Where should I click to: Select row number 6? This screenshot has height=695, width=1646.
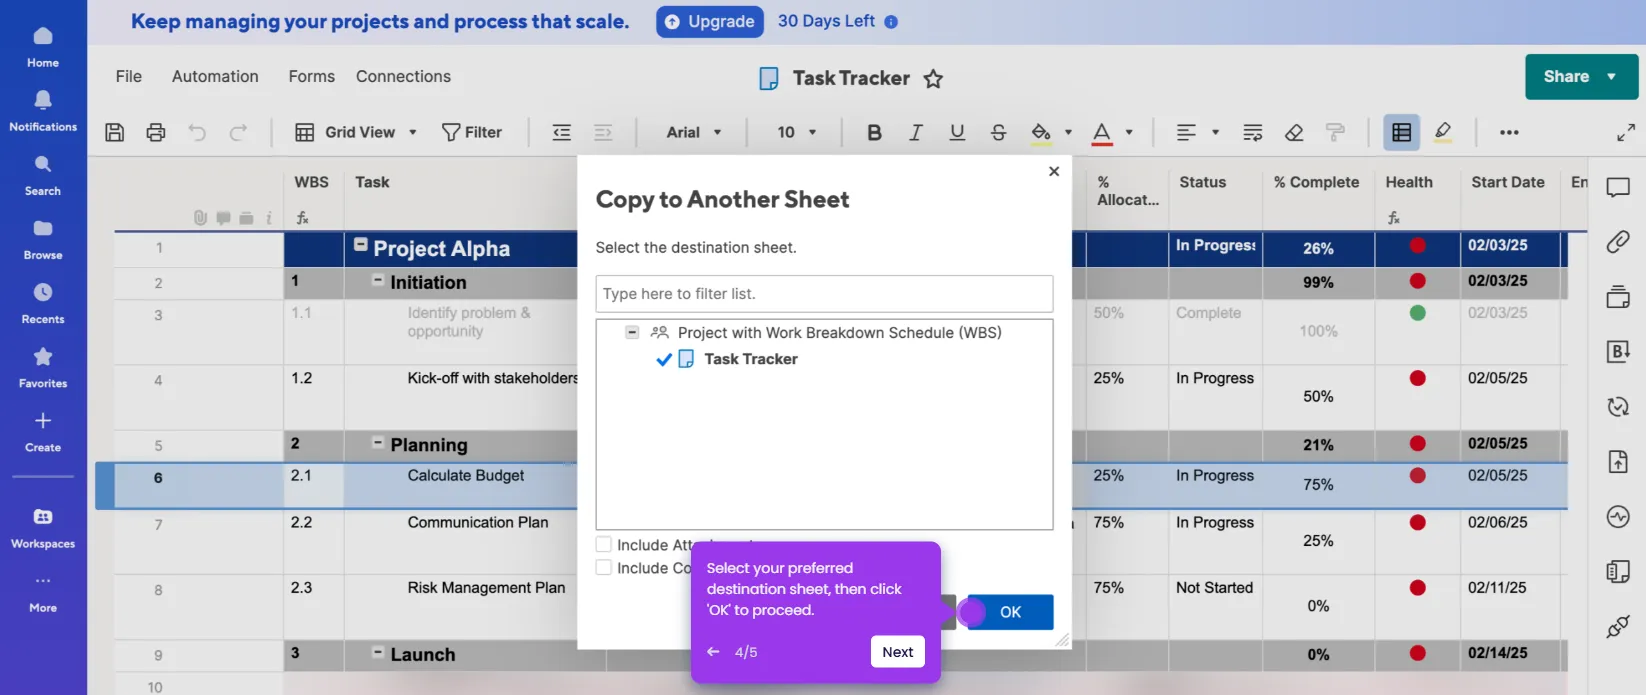click(x=158, y=478)
